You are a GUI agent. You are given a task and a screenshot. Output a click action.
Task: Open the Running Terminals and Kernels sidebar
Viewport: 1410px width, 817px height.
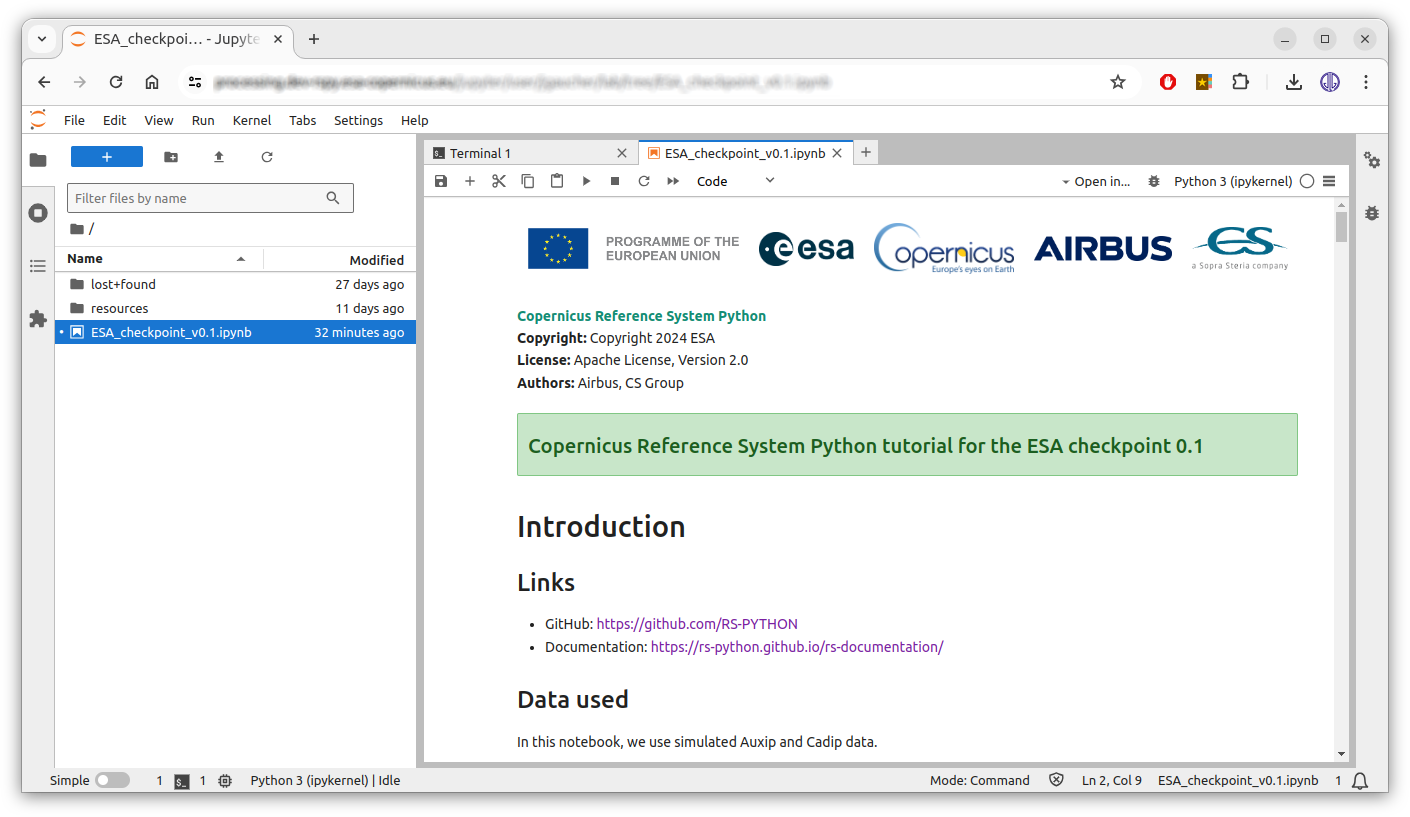point(38,213)
